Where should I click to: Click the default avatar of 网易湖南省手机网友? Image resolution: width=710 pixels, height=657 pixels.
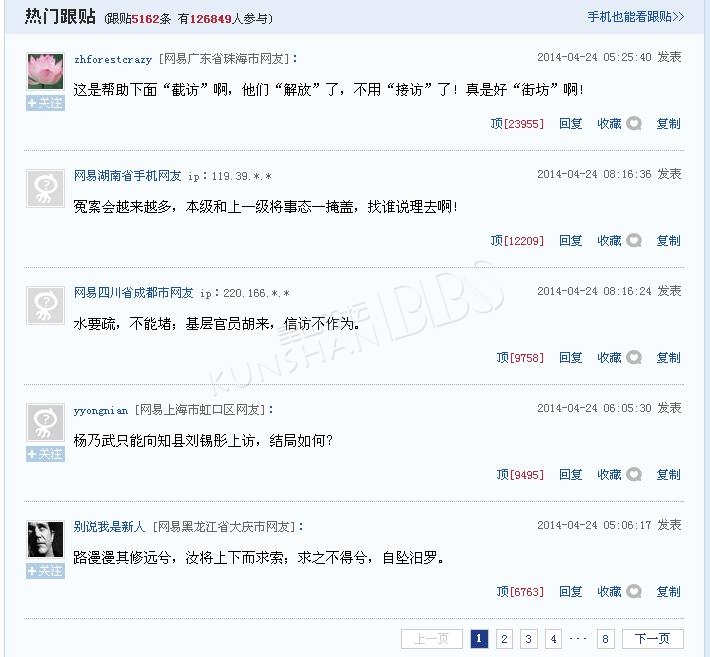click(x=45, y=188)
